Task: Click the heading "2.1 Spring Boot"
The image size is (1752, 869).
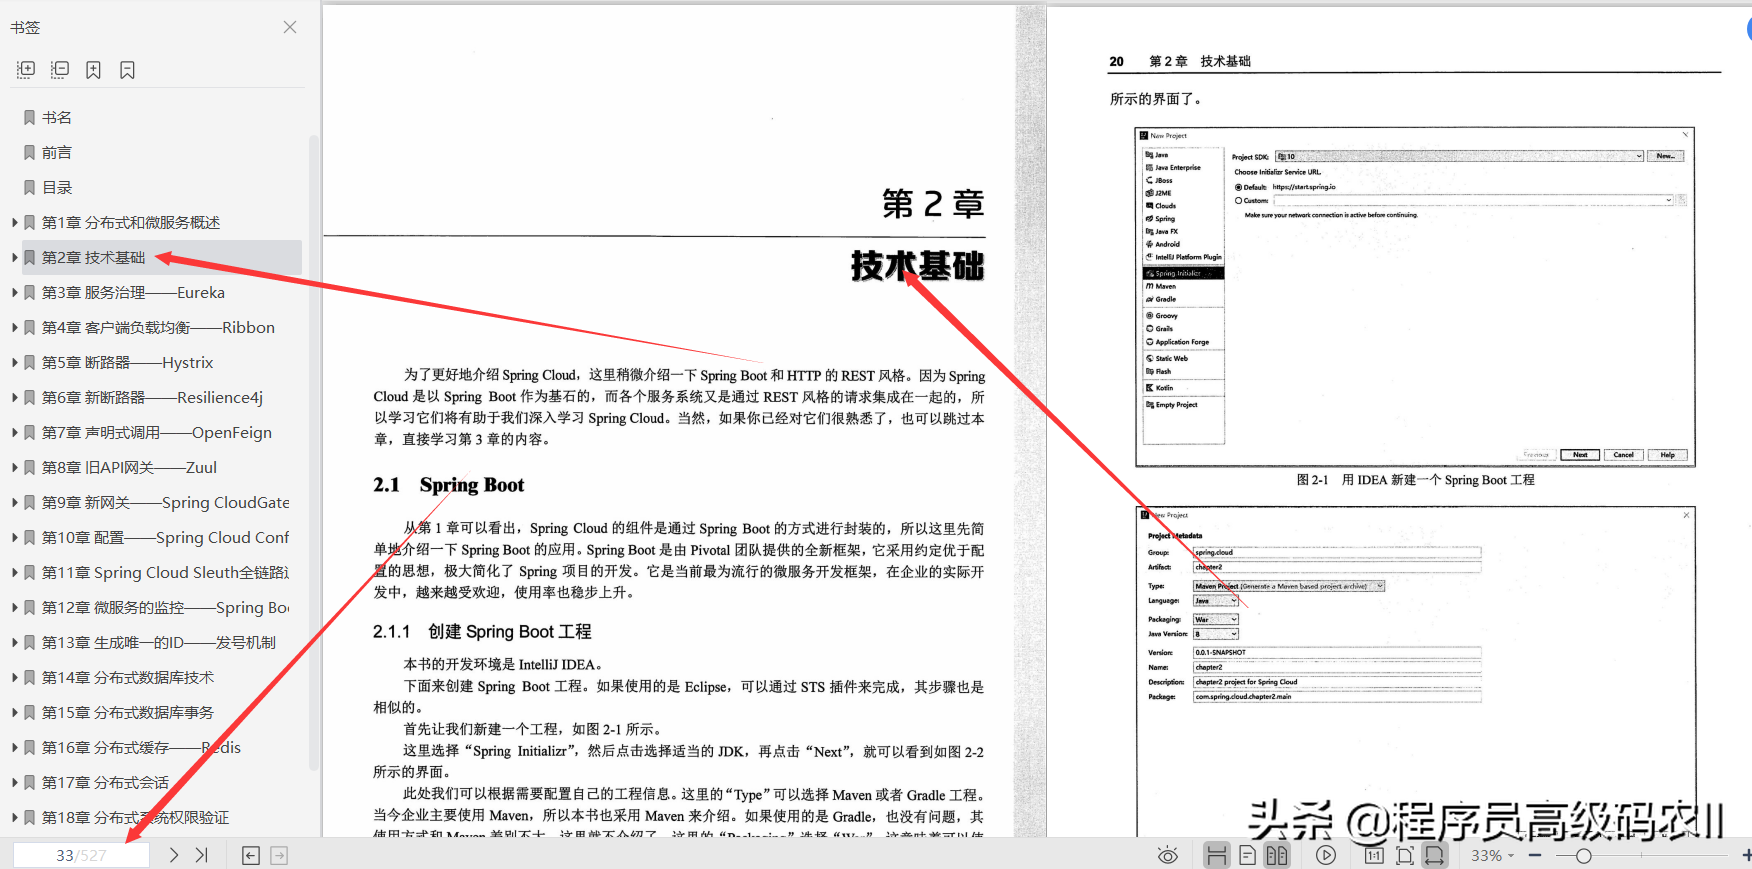Action: tap(448, 485)
